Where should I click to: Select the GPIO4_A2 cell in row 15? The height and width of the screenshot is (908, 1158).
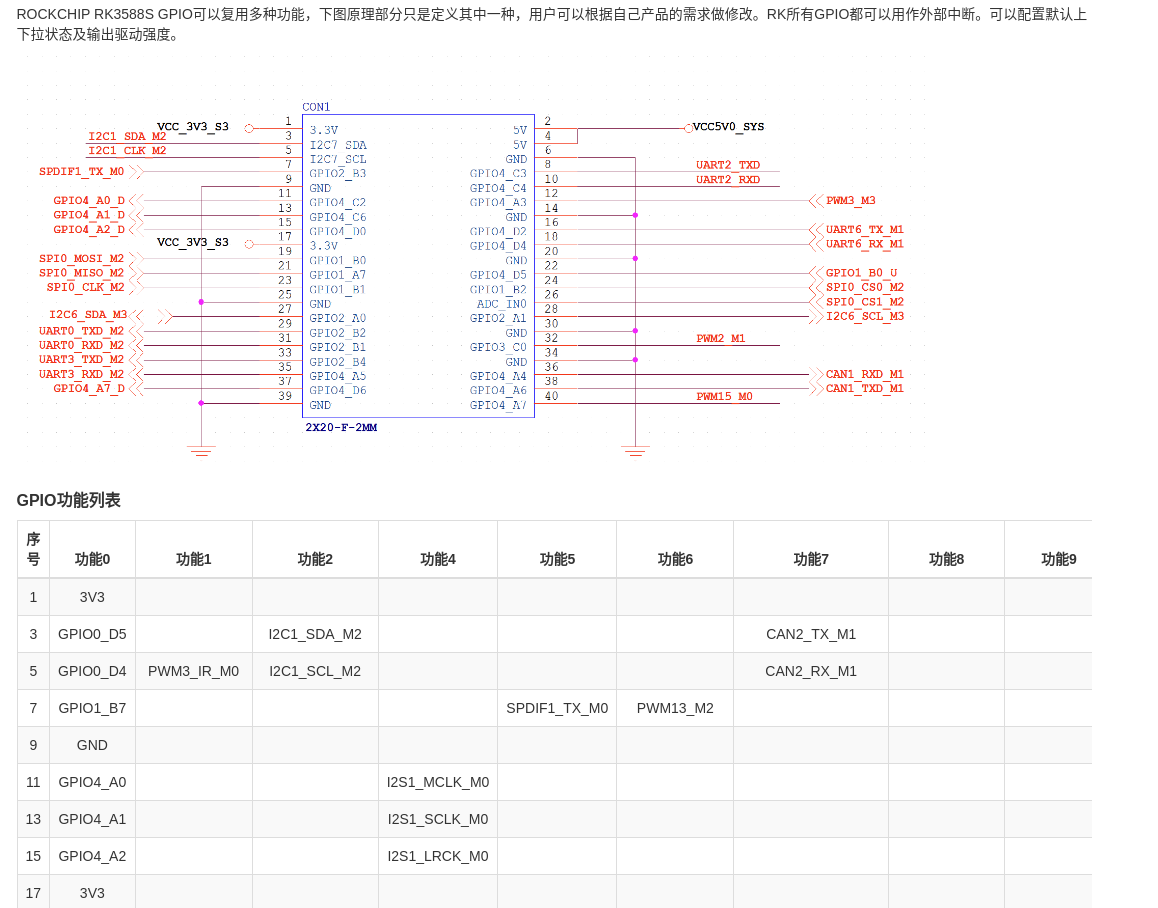92,856
